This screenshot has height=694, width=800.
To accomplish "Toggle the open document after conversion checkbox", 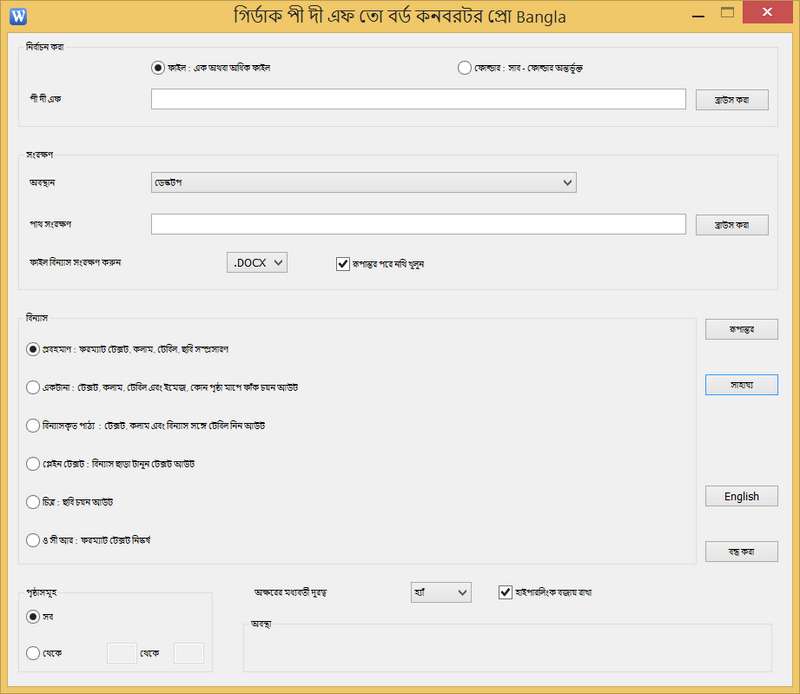I will (x=343, y=264).
